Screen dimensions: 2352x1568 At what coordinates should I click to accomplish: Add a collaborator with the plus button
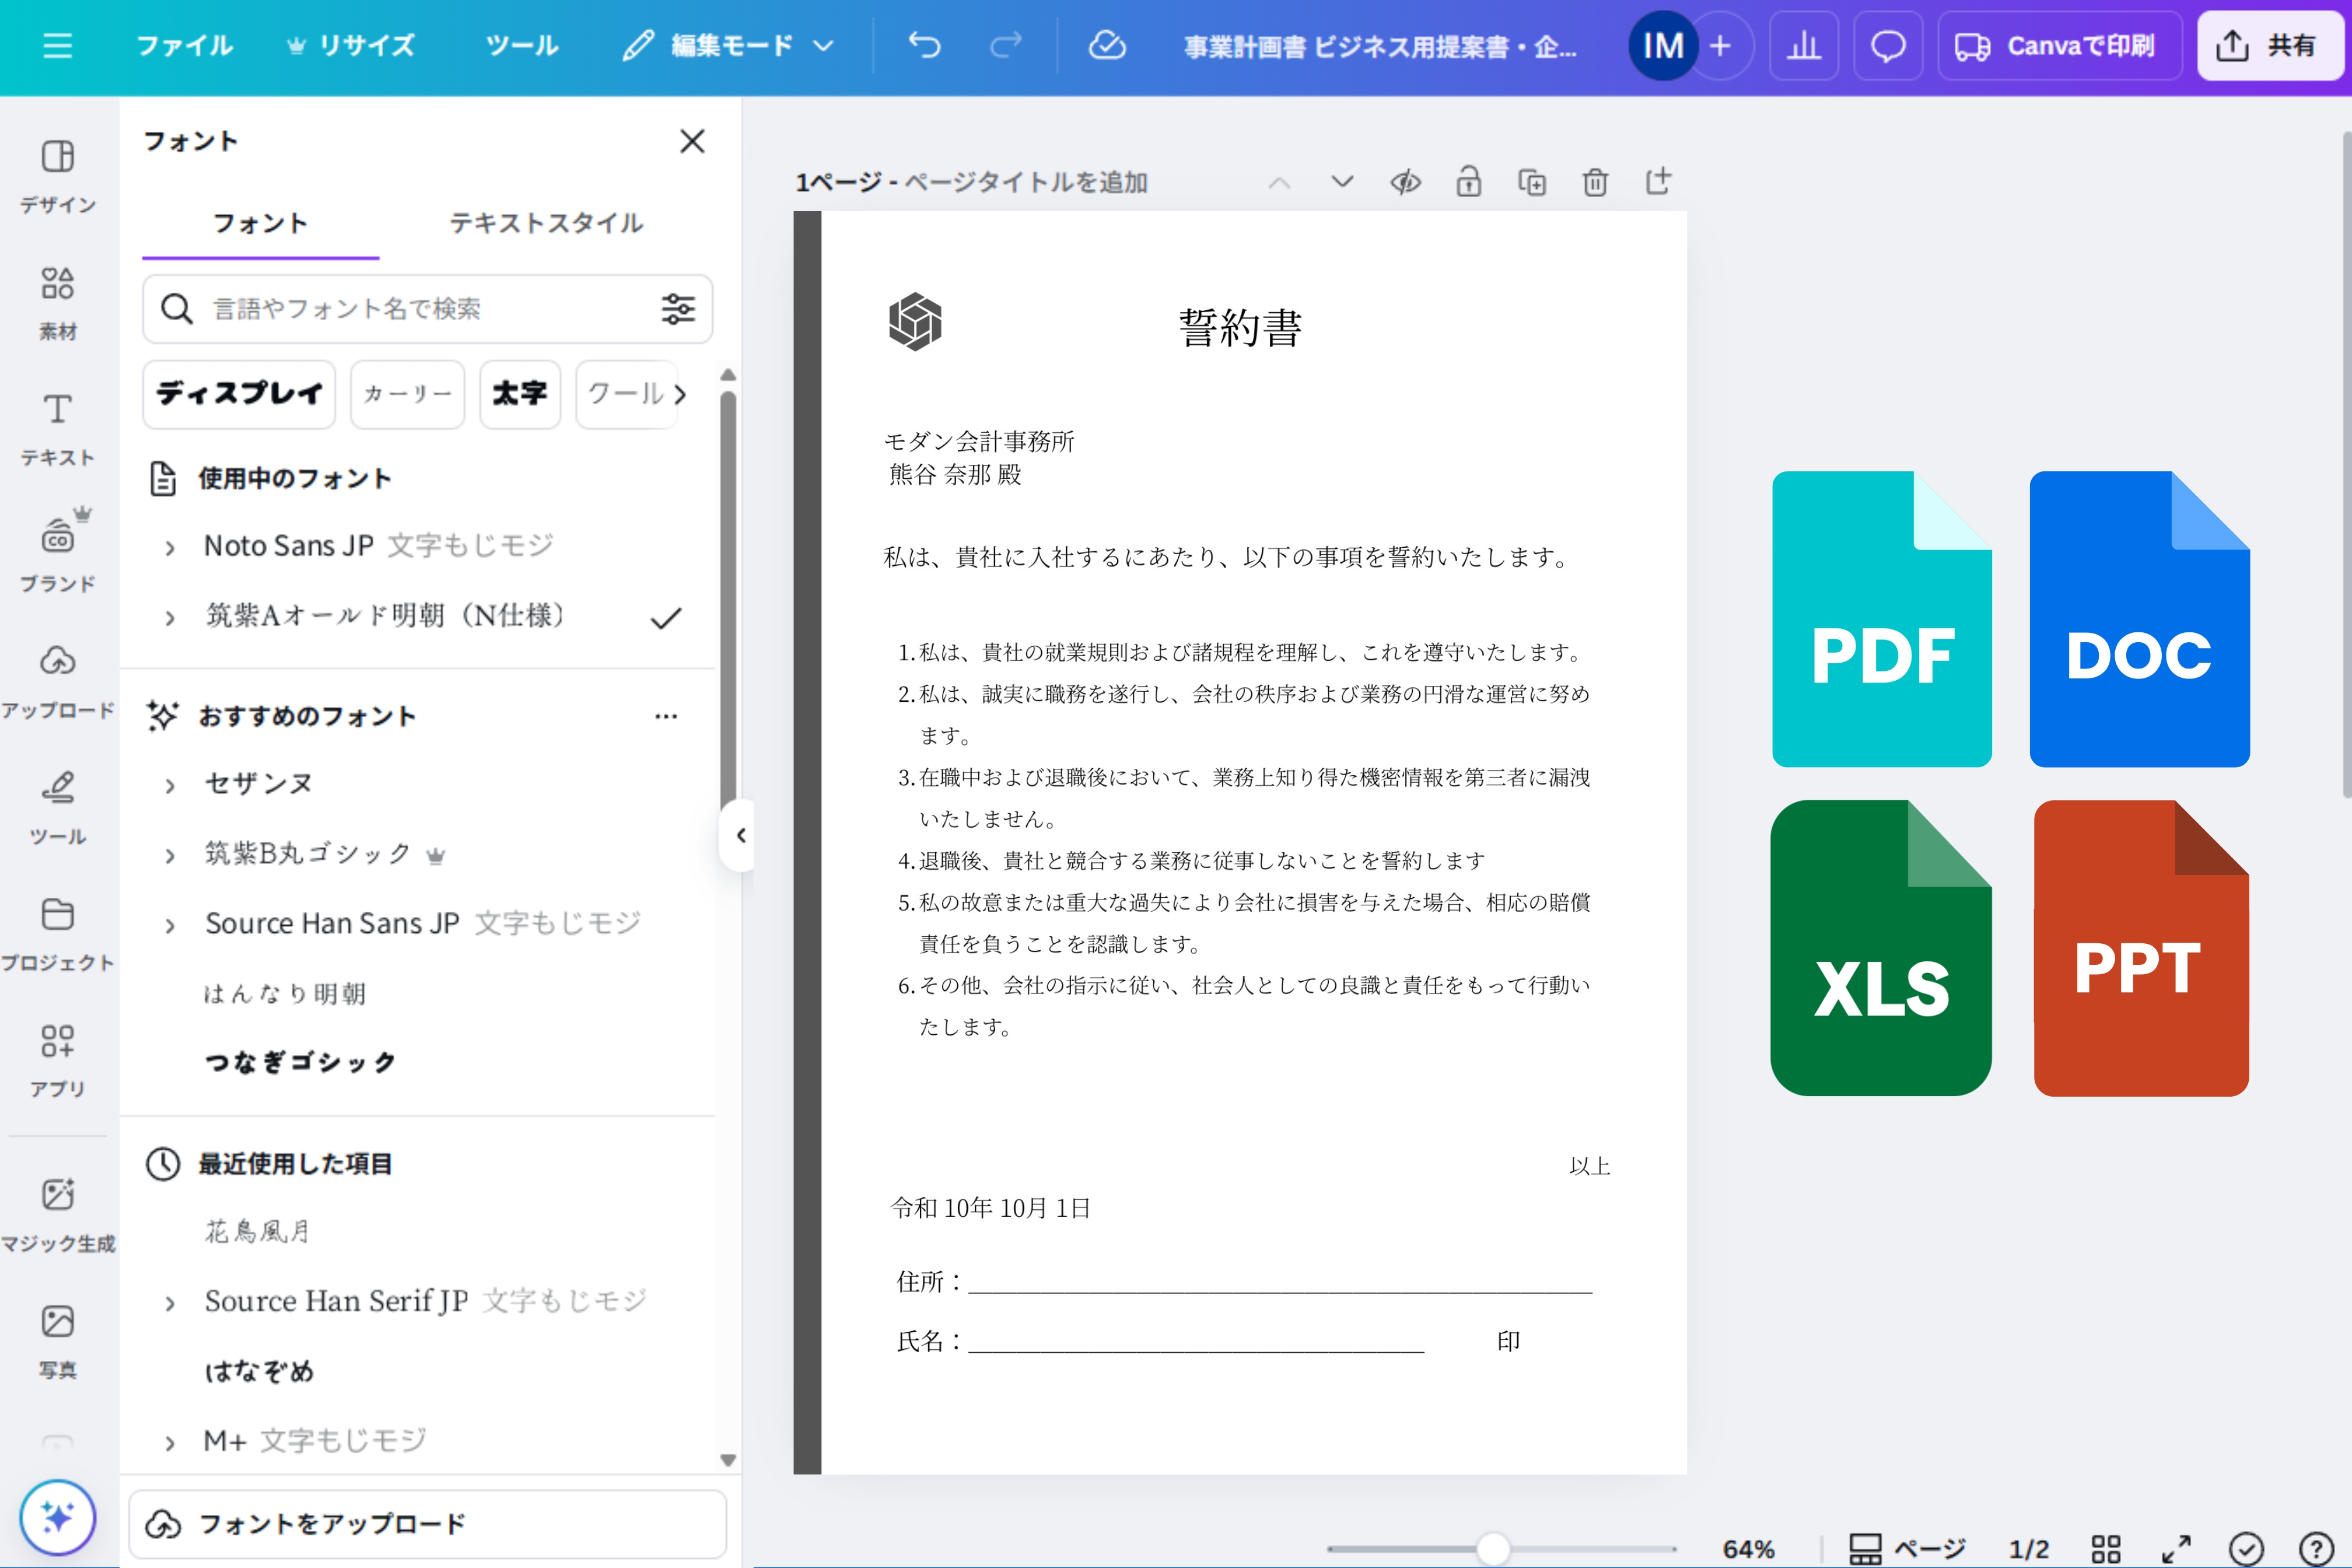click(x=1720, y=46)
